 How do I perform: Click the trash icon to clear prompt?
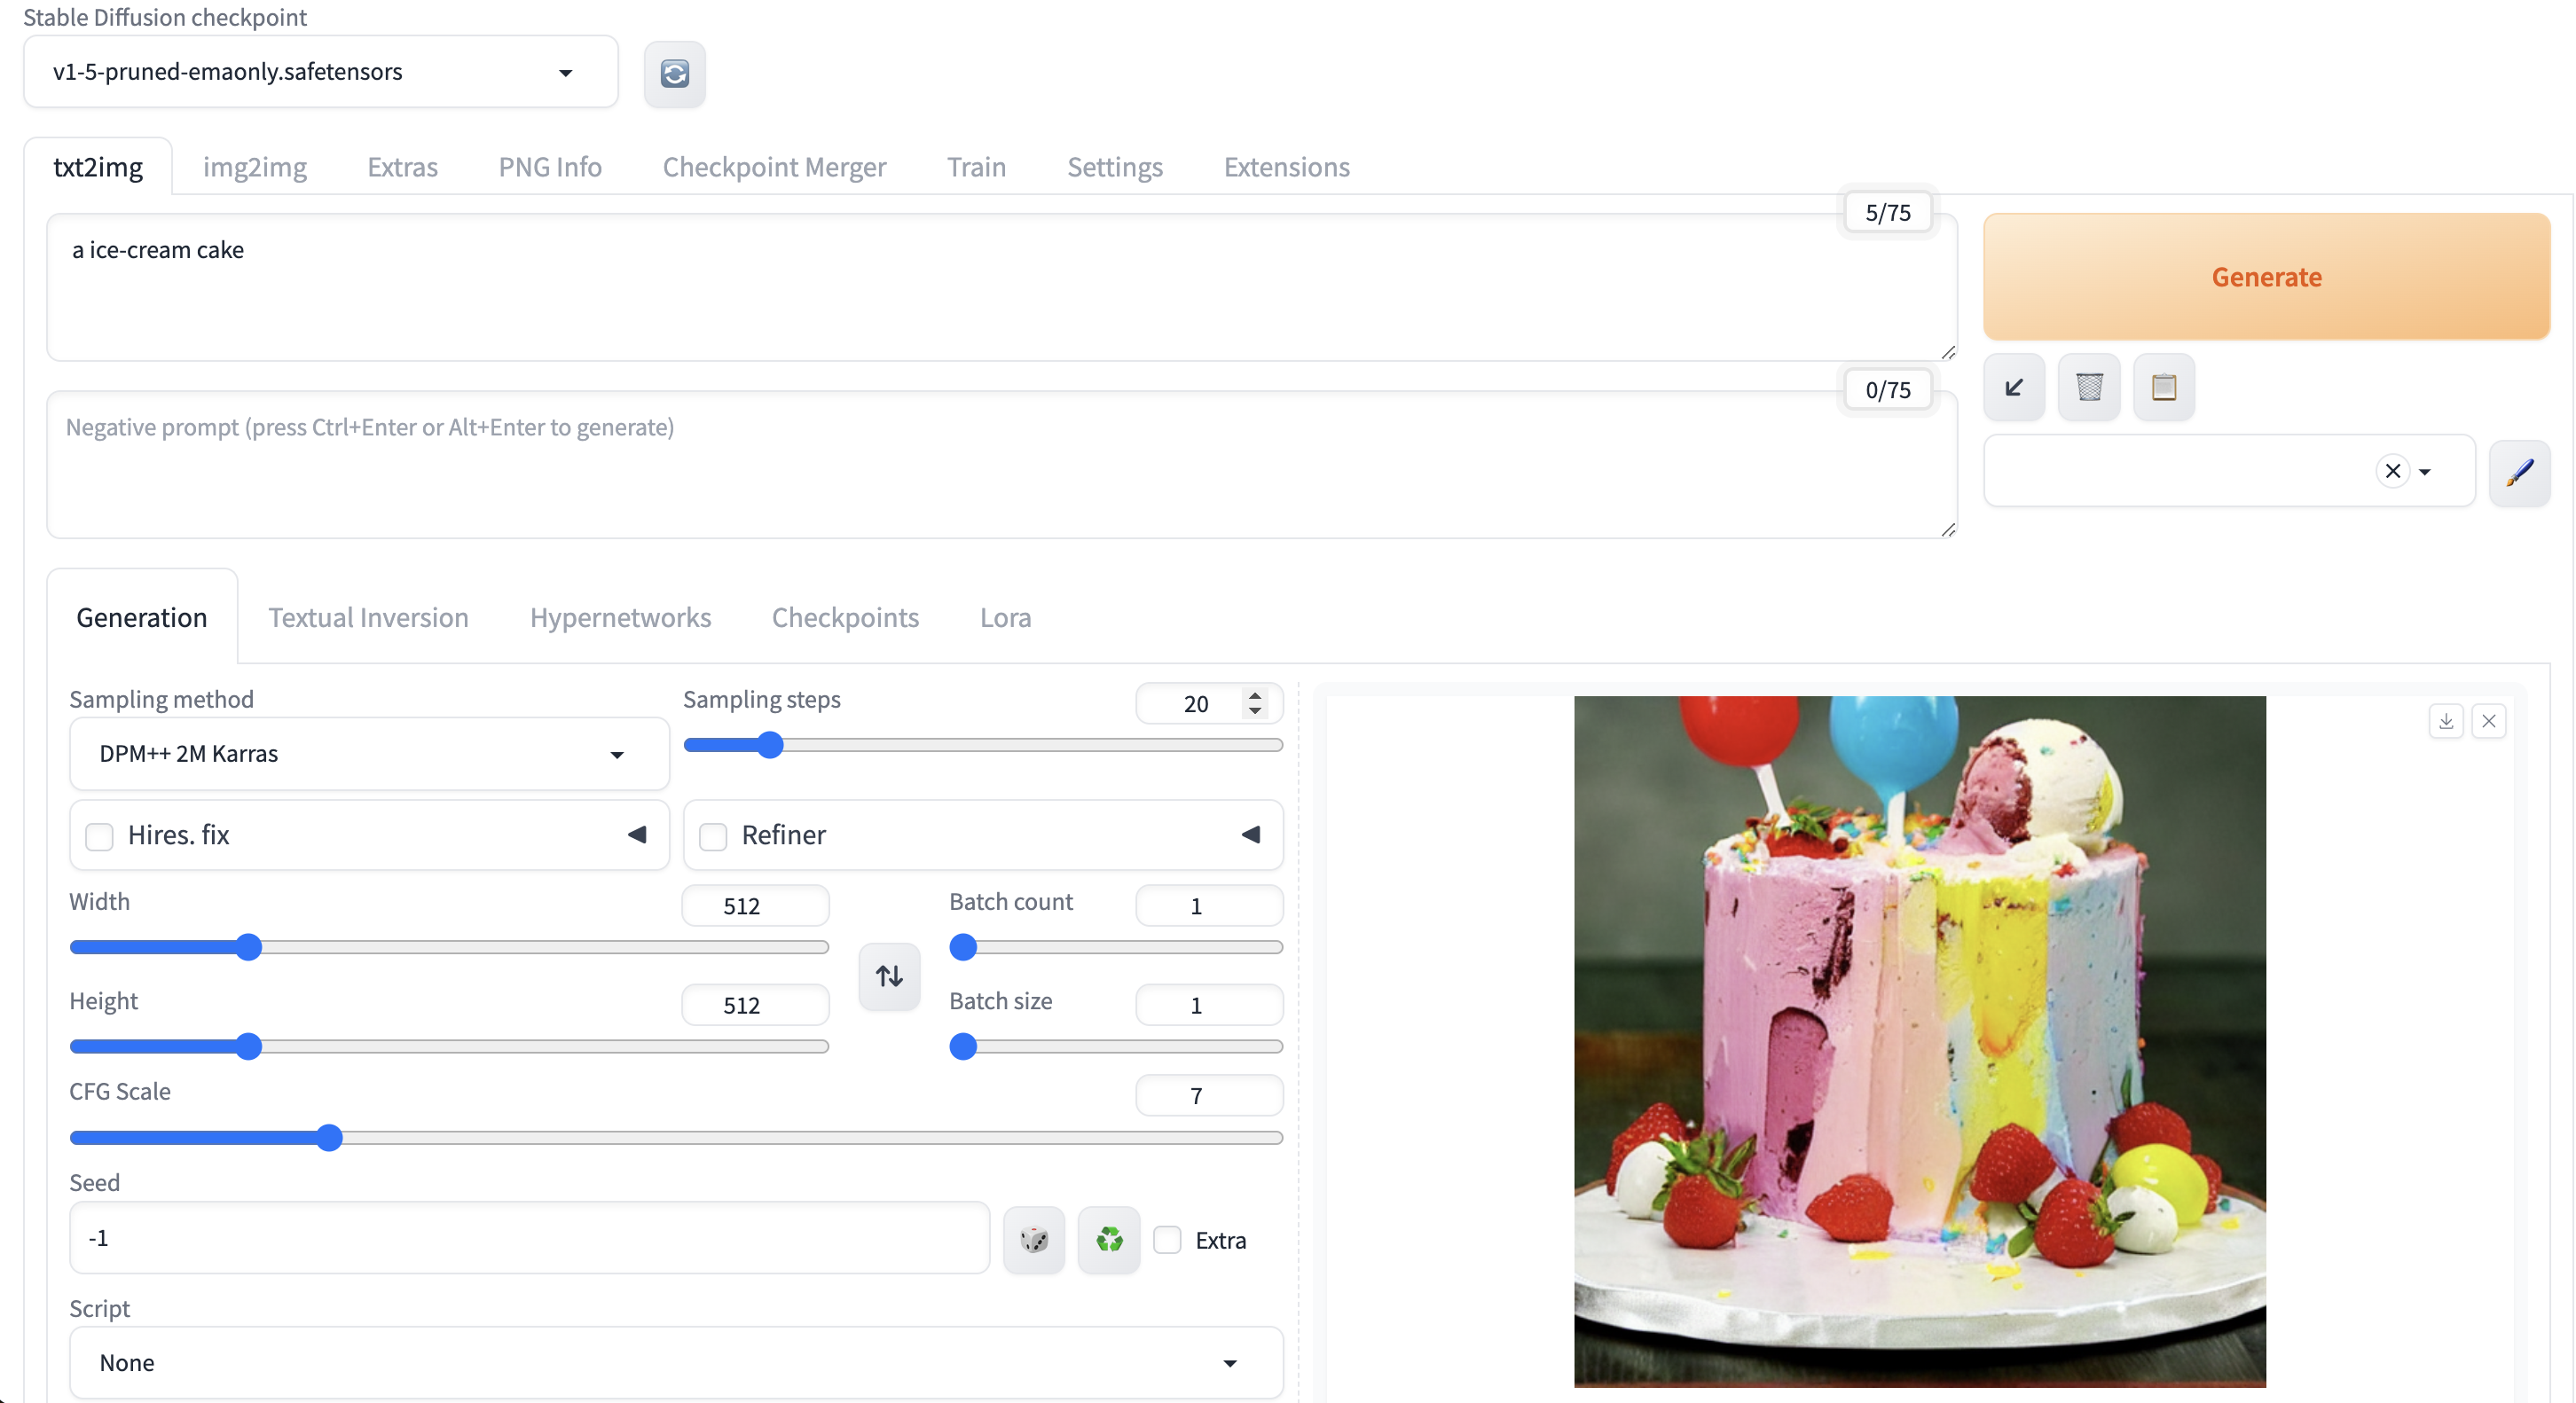pos(2088,387)
